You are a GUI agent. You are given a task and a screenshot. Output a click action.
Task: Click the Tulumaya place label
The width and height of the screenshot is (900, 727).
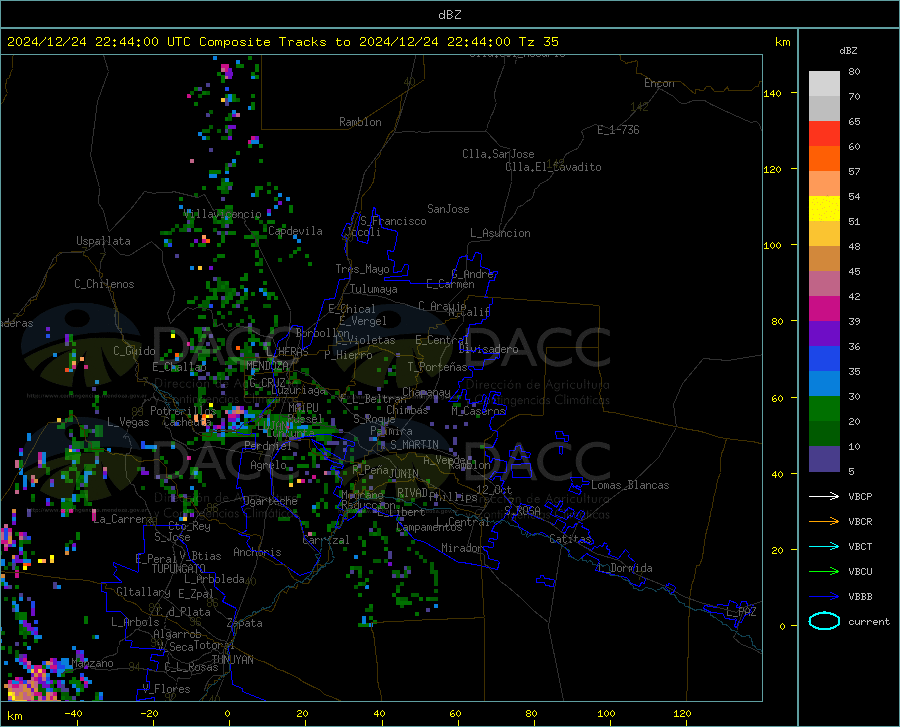click(374, 289)
